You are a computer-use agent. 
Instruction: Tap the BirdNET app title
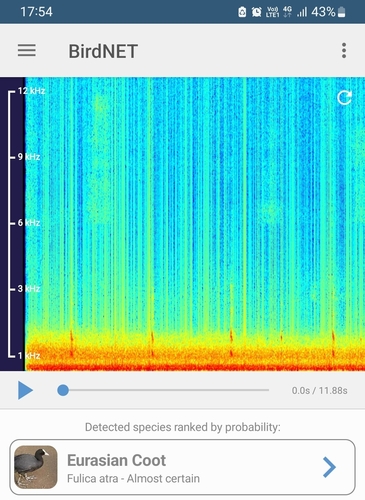click(x=103, y=51)
